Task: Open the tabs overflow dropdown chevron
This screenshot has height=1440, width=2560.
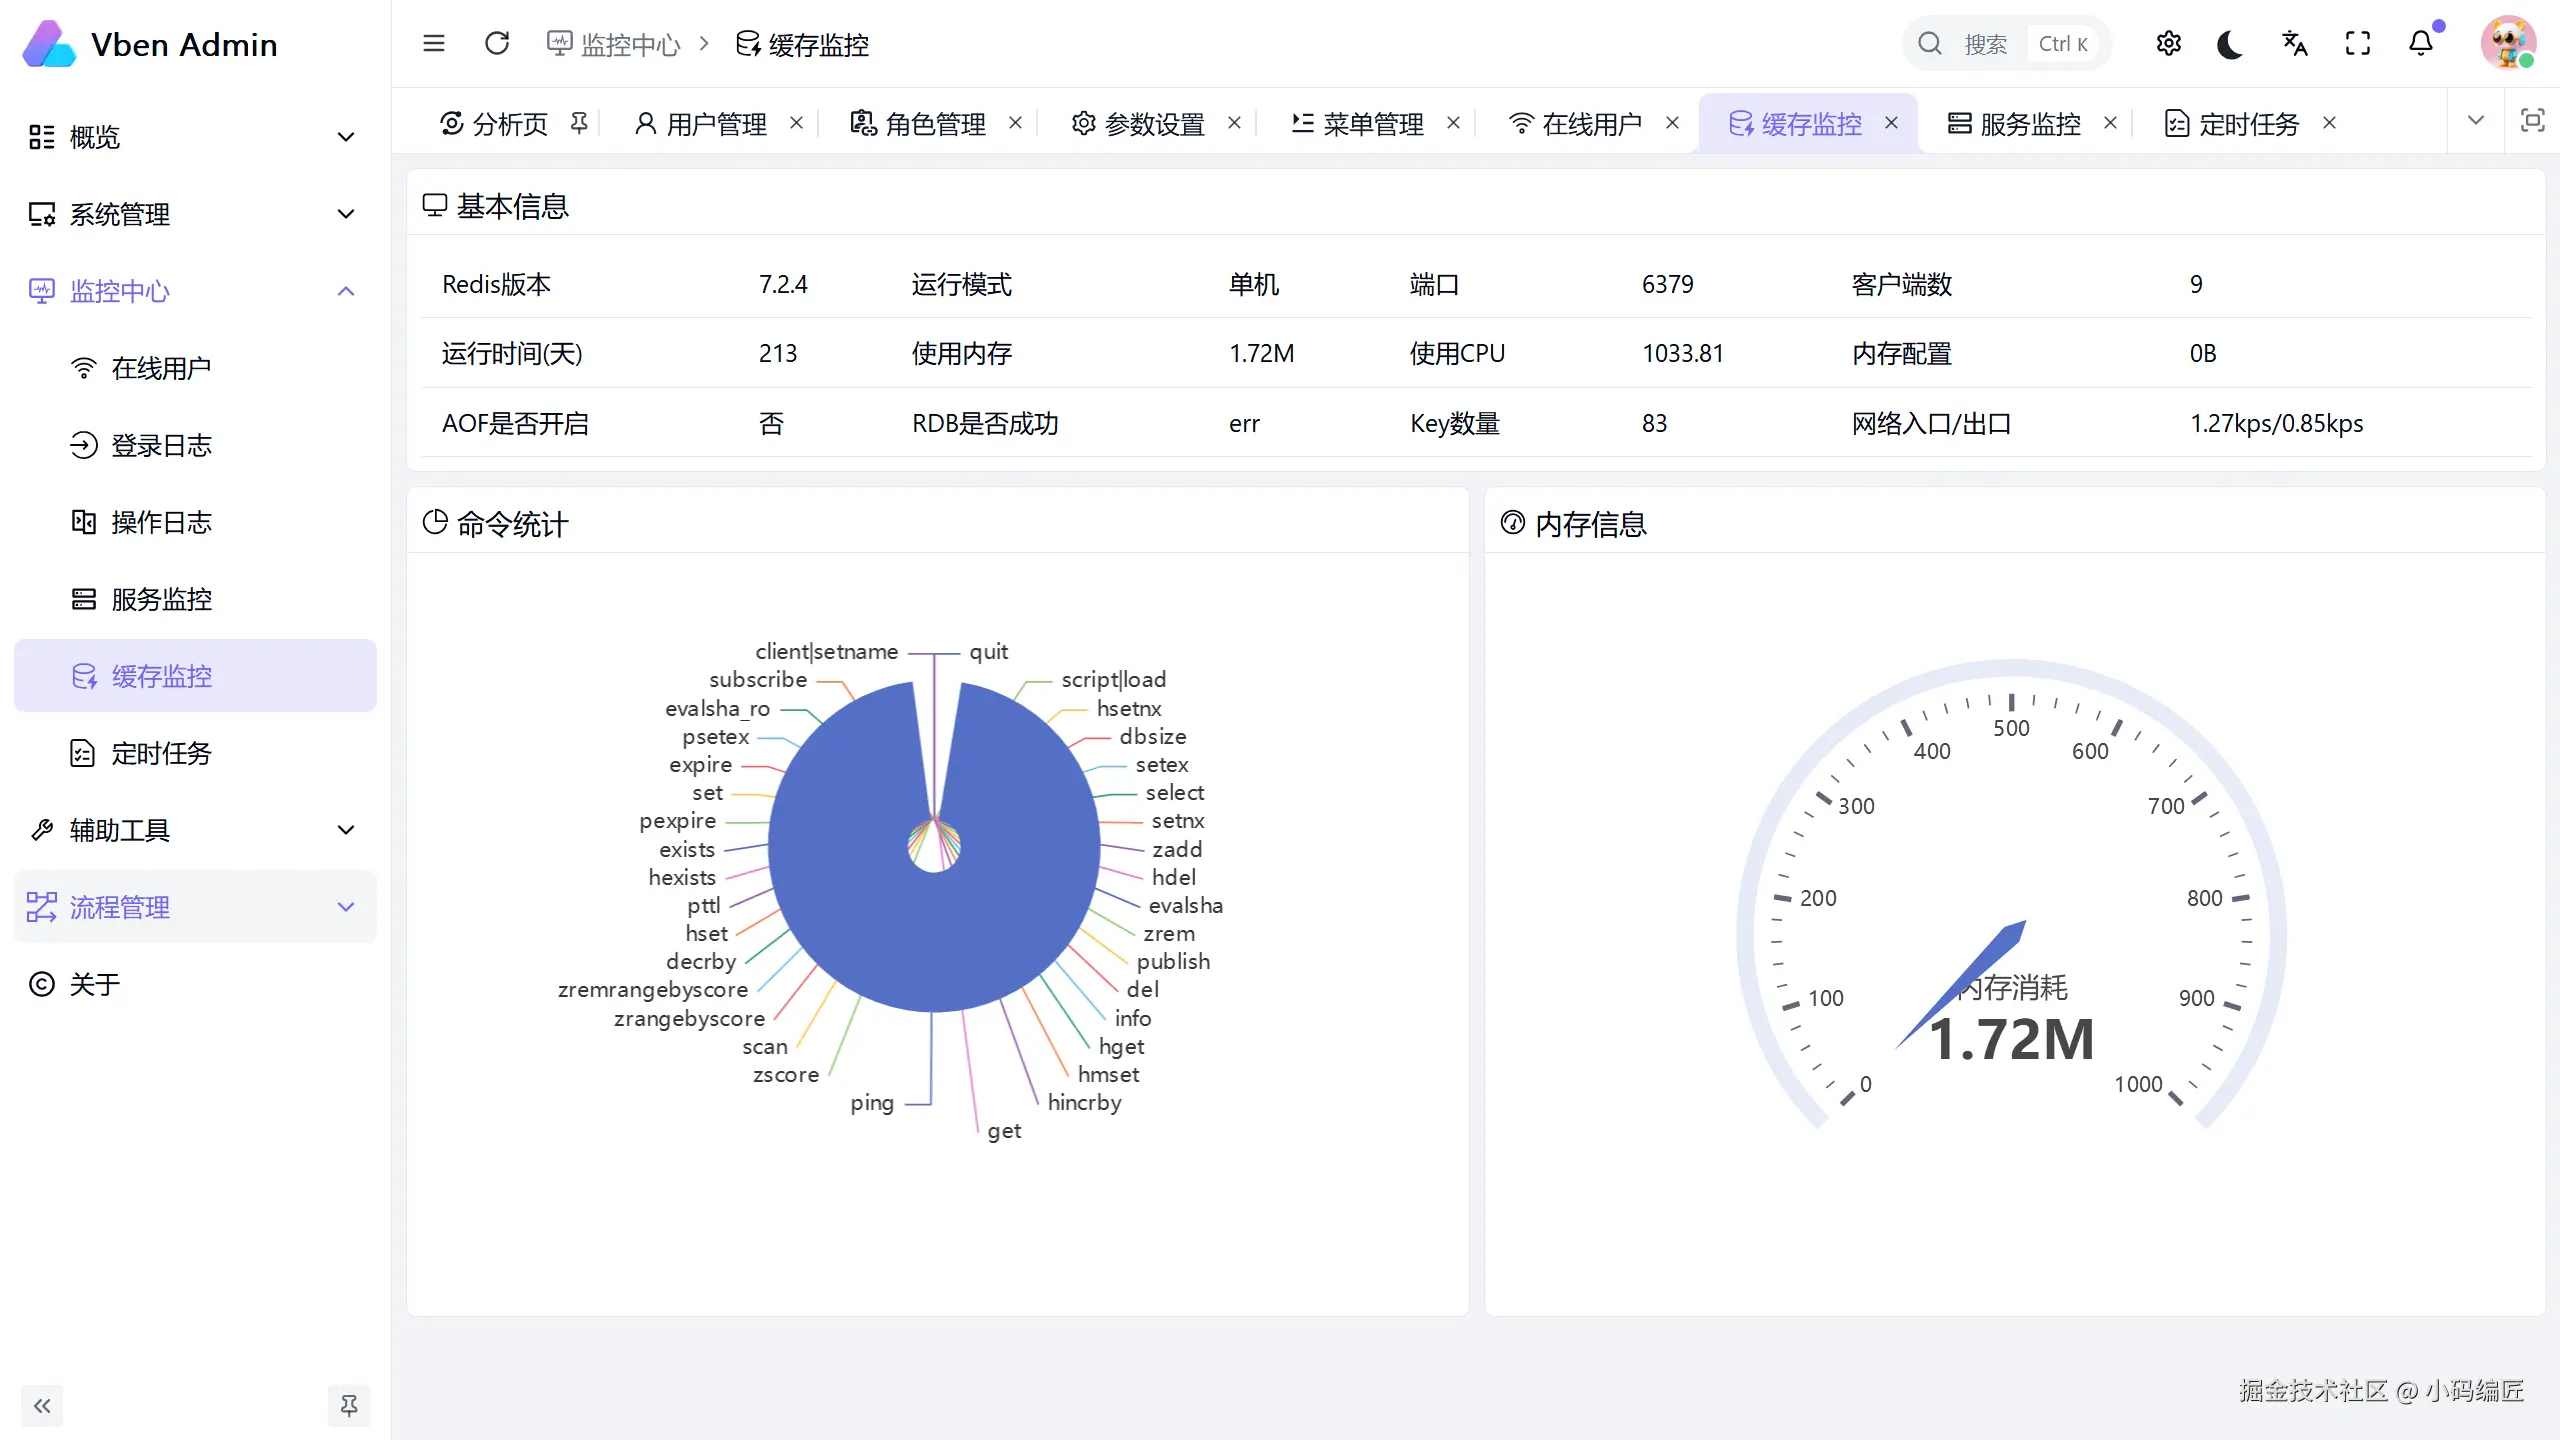Action: pos(2475,121)
